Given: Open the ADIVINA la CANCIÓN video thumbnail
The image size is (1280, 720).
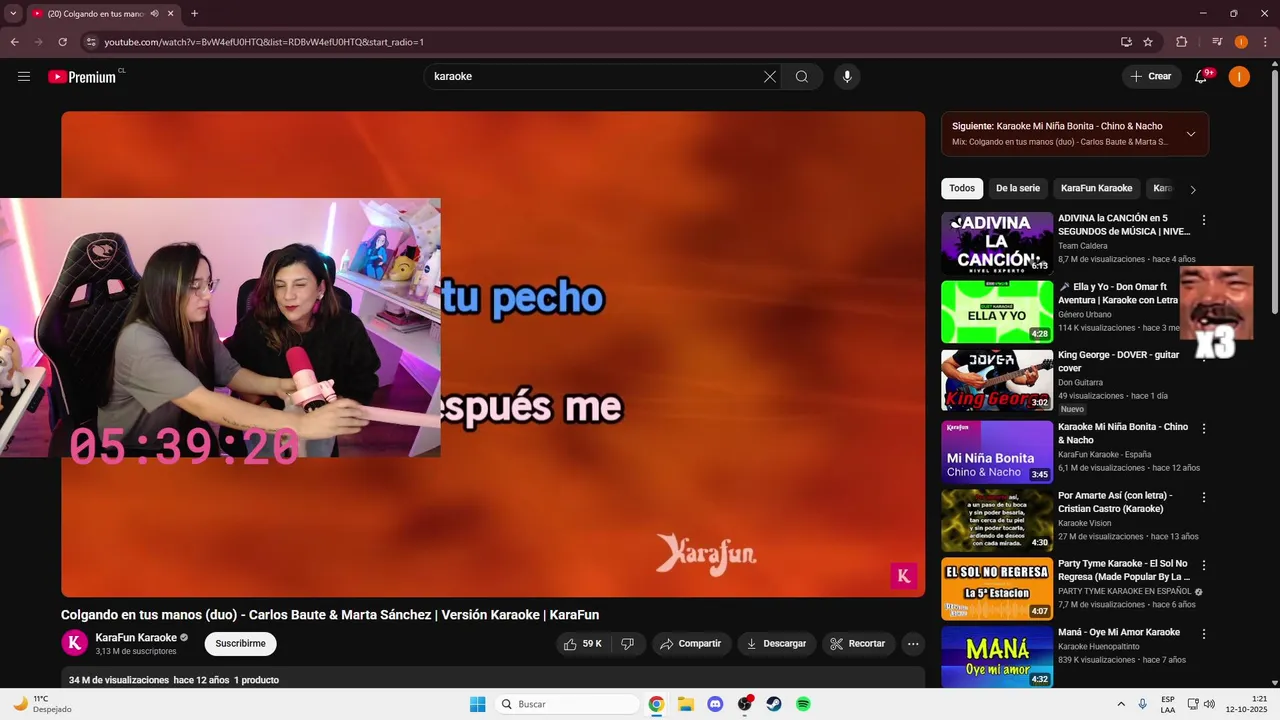Looking at the screenshot, I should (x=997, y=243).
